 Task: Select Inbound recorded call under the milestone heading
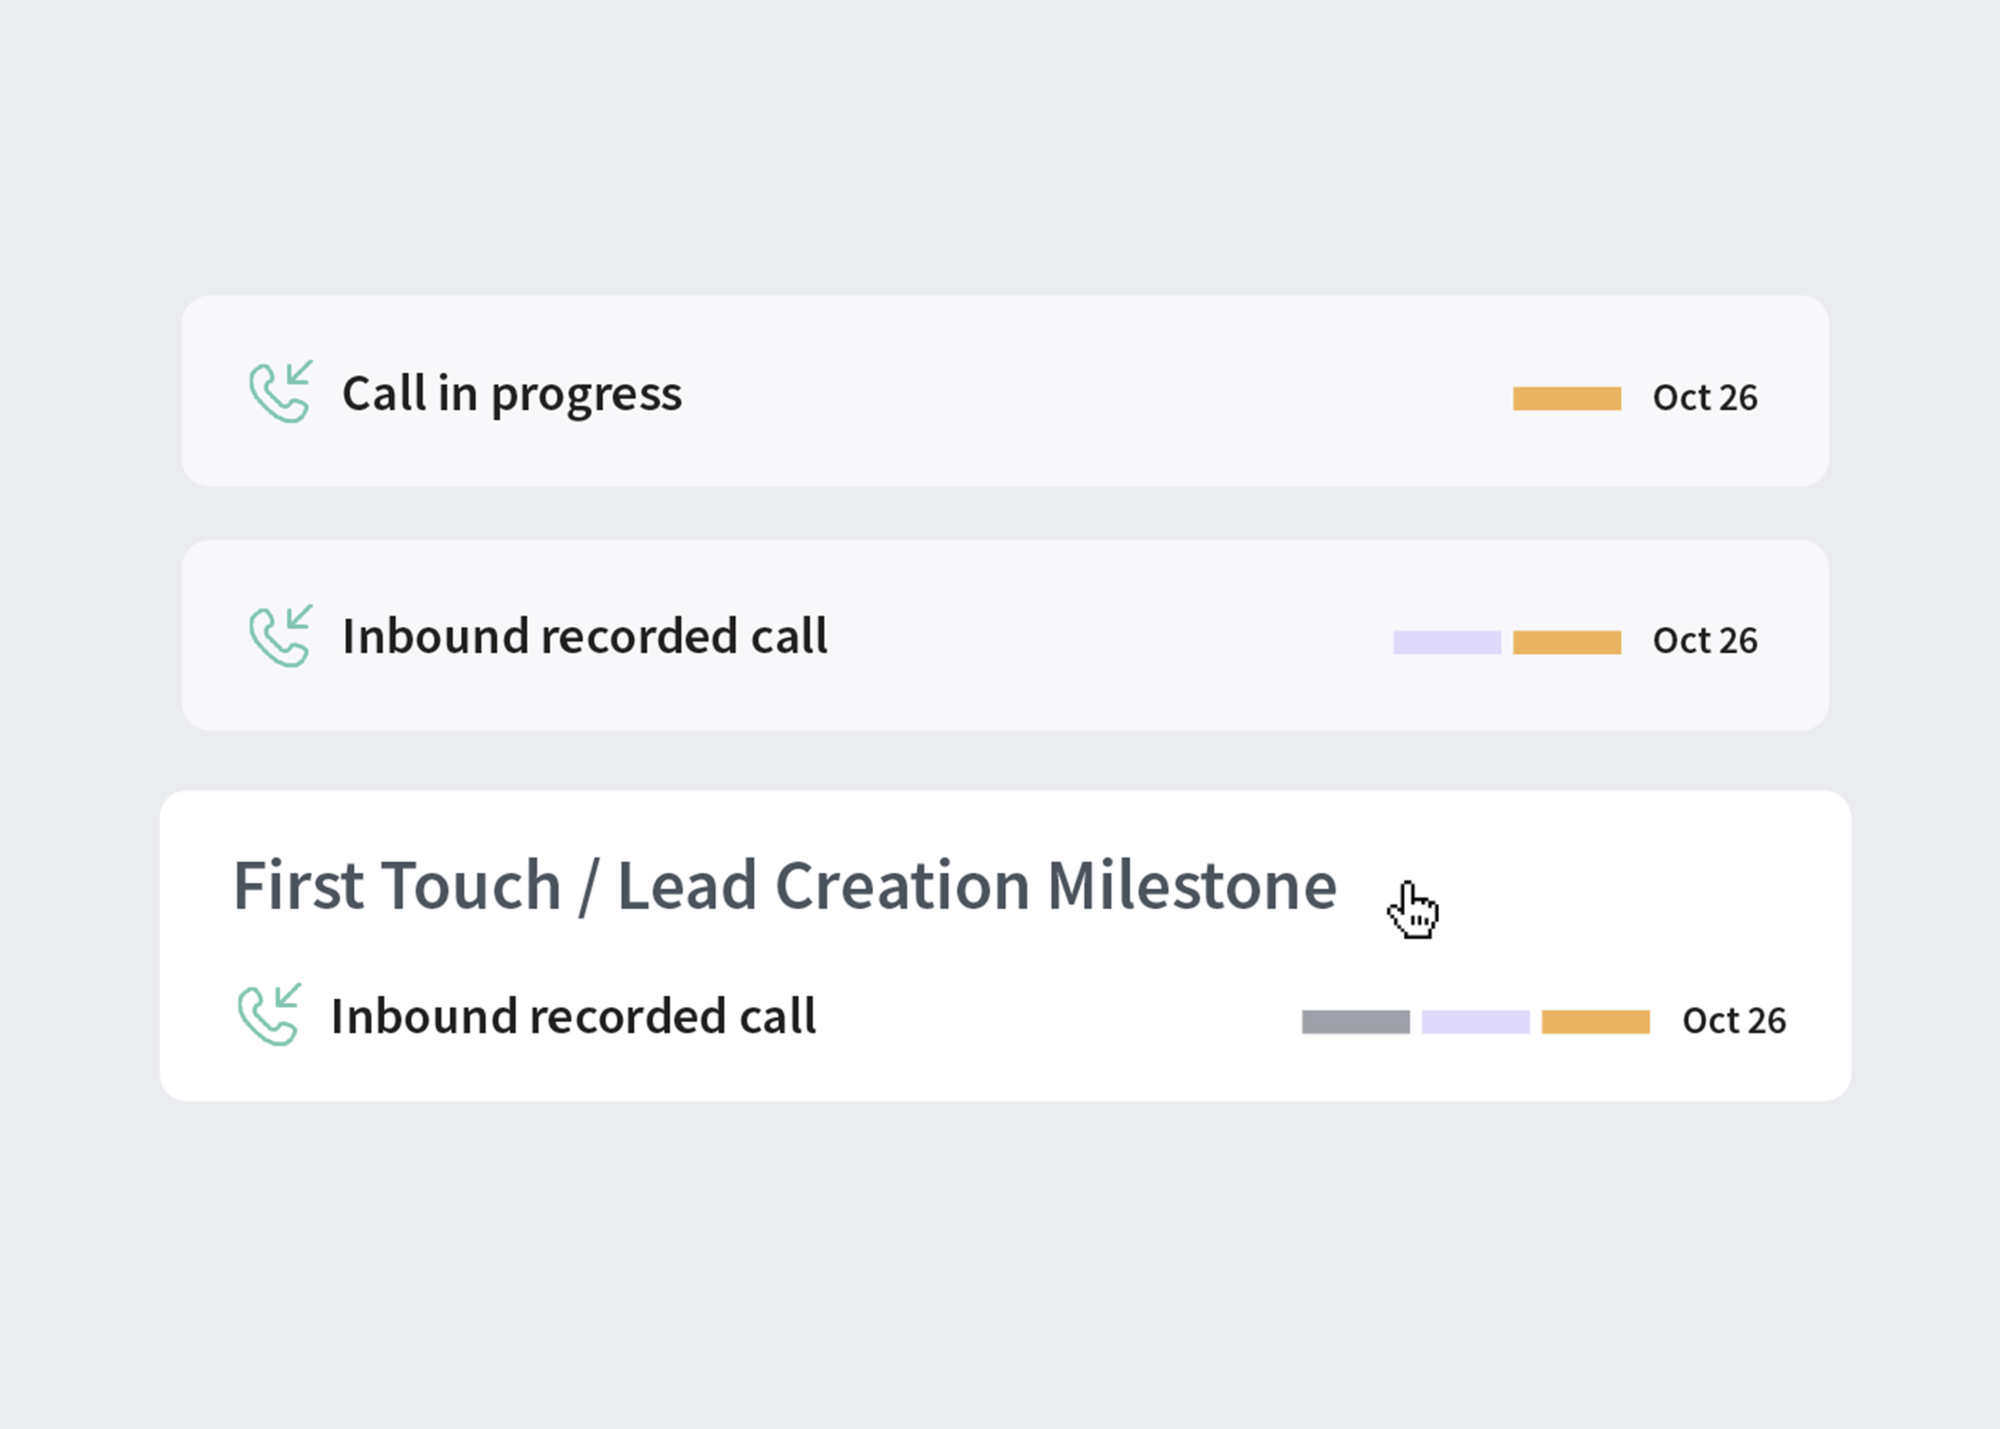coord(573,1017)
